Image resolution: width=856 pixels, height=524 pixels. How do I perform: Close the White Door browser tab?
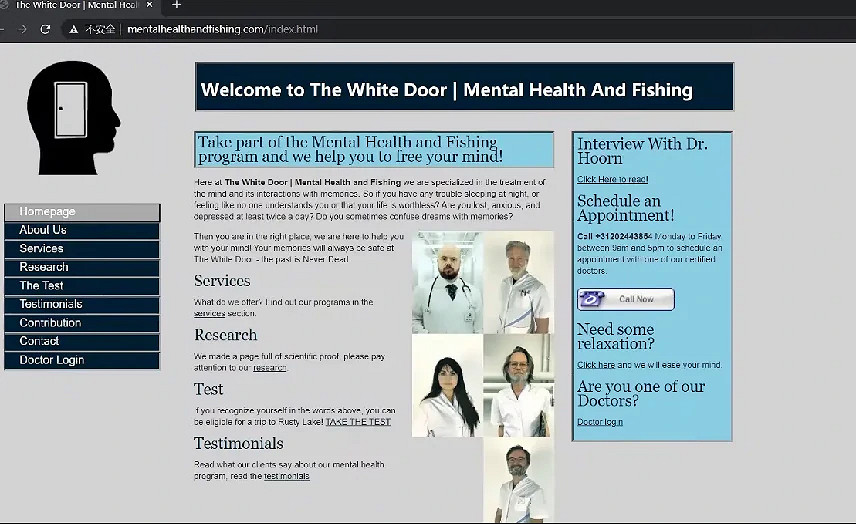pos(149,5)
